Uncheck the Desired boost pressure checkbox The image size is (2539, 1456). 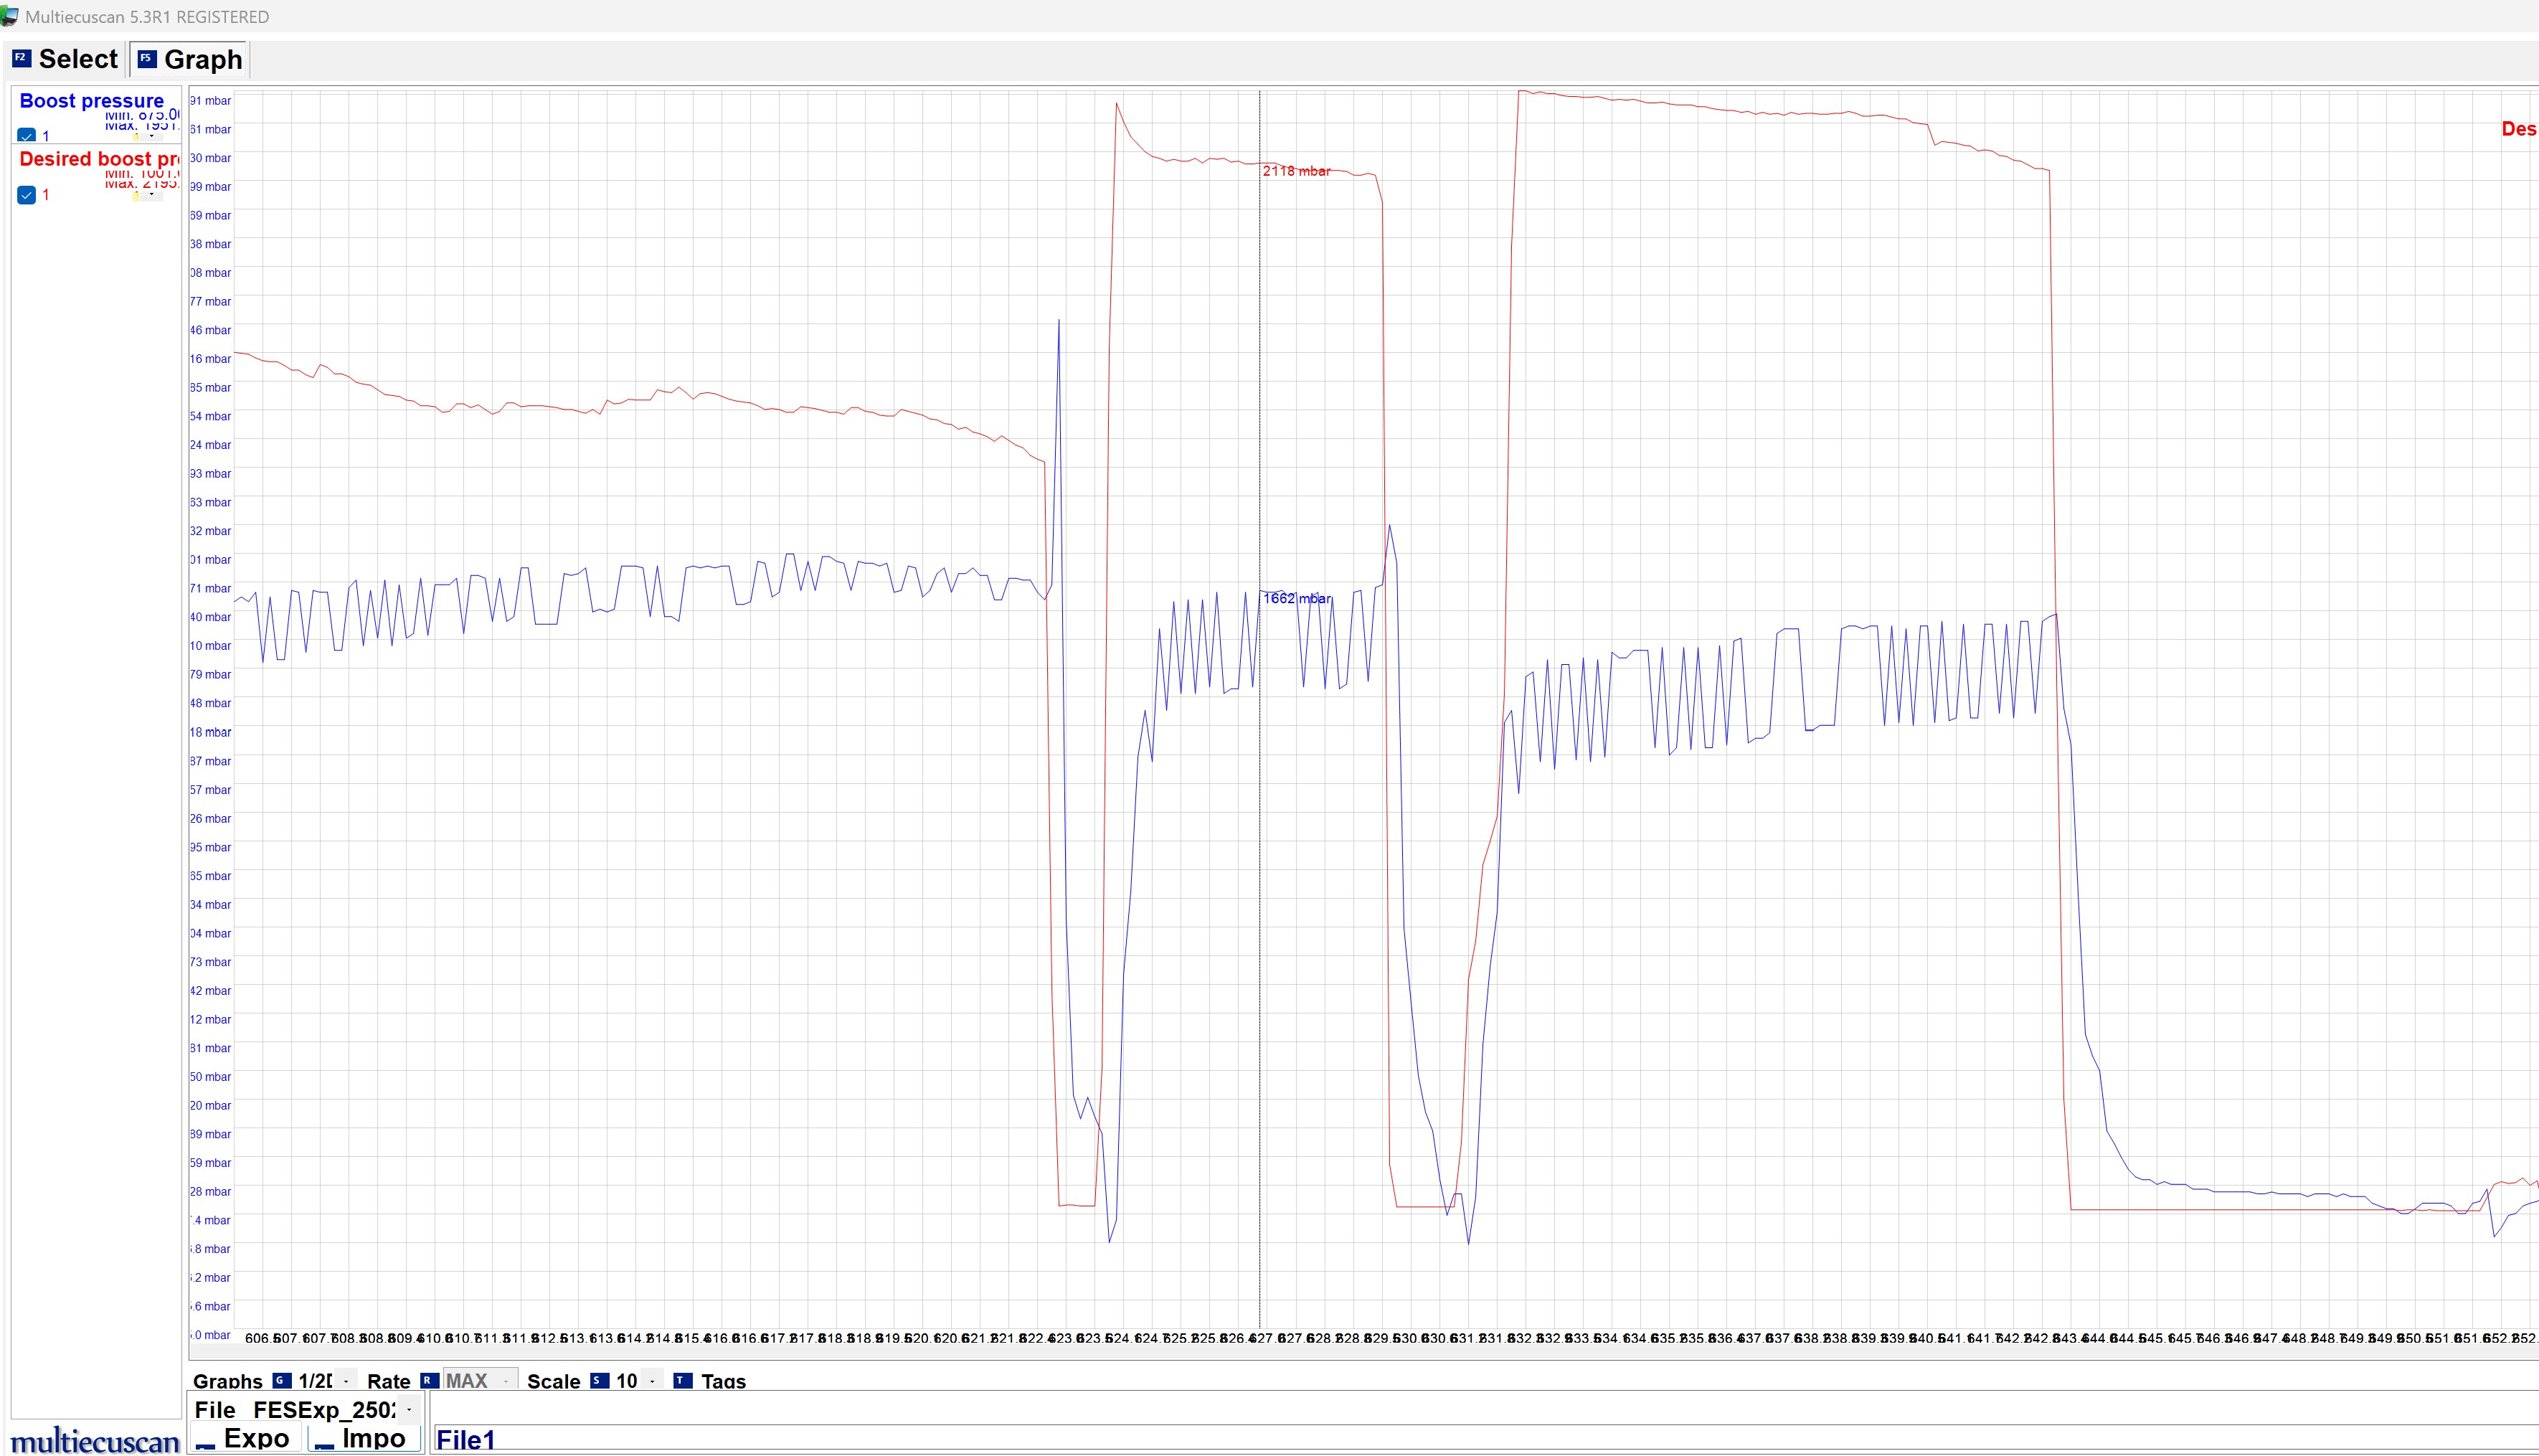[27, 195]
